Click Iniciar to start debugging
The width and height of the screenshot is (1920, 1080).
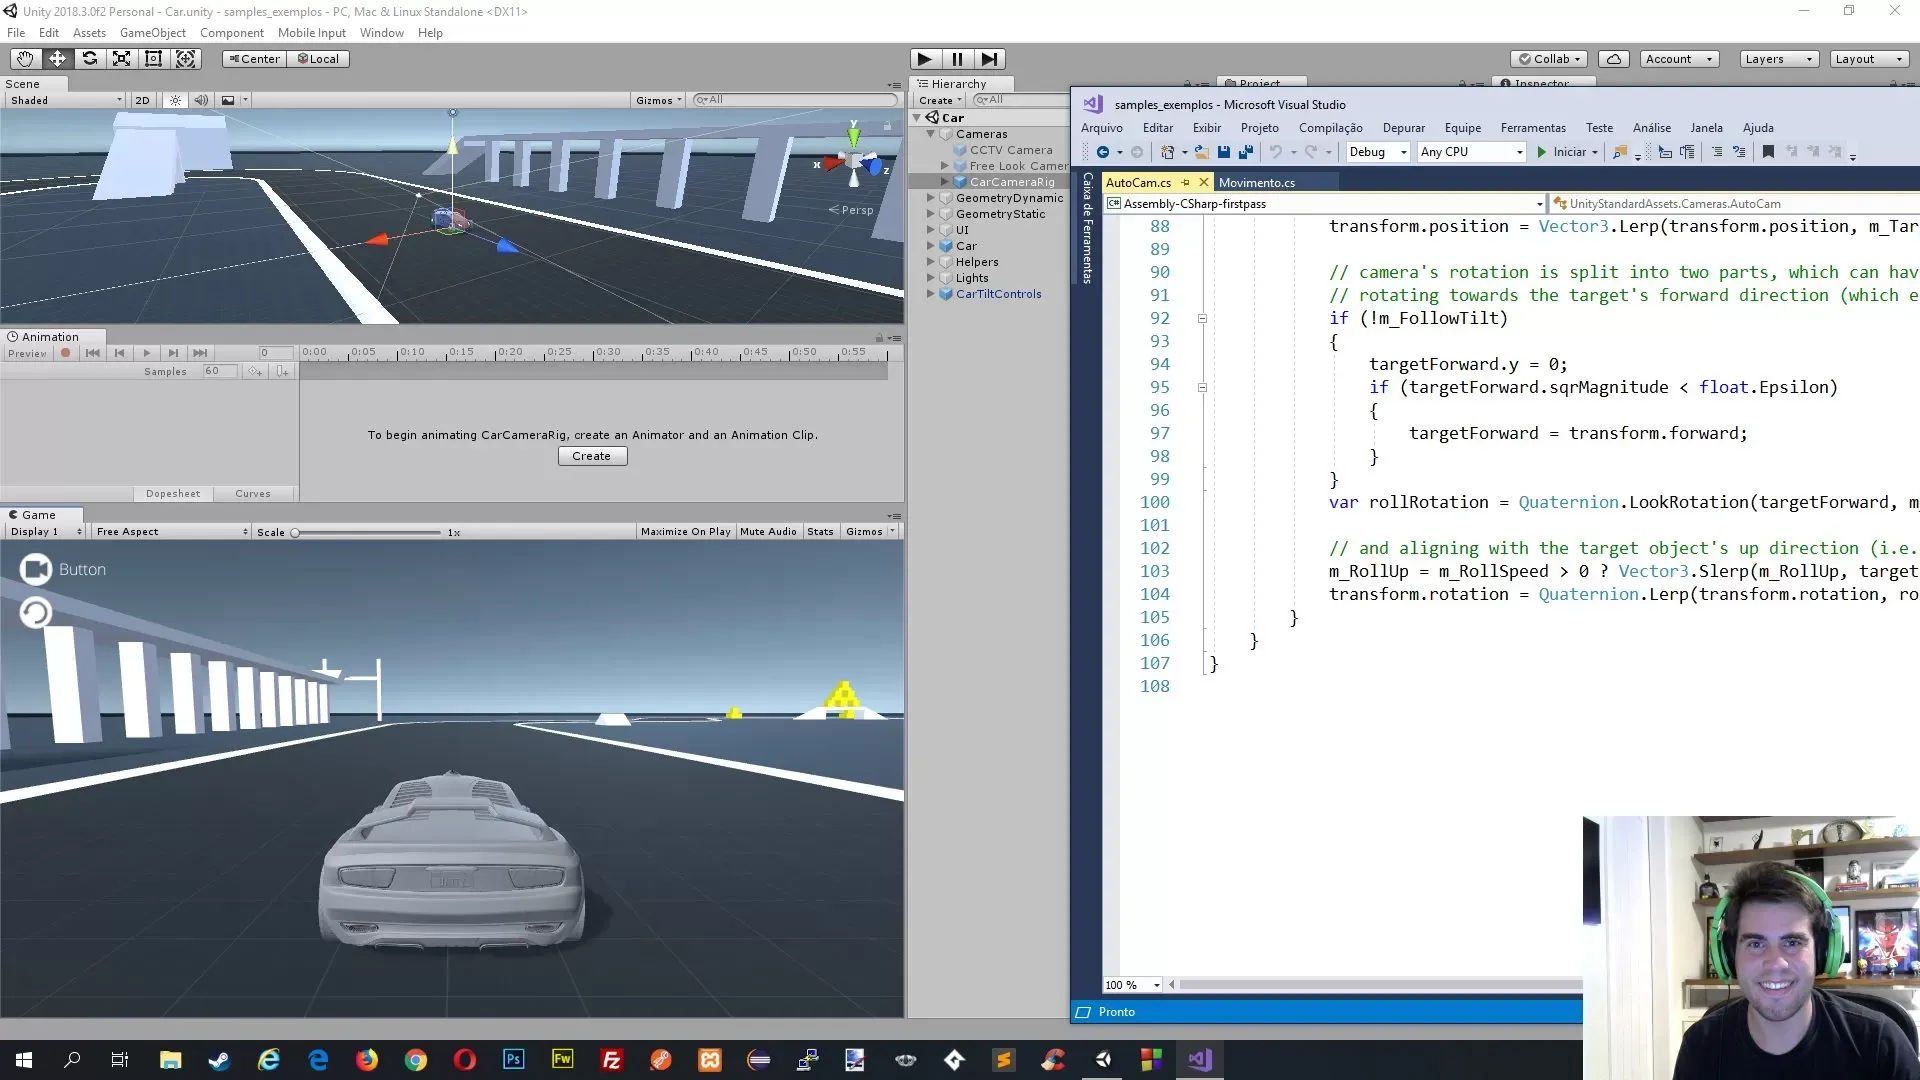click(x=1567, y=152)
